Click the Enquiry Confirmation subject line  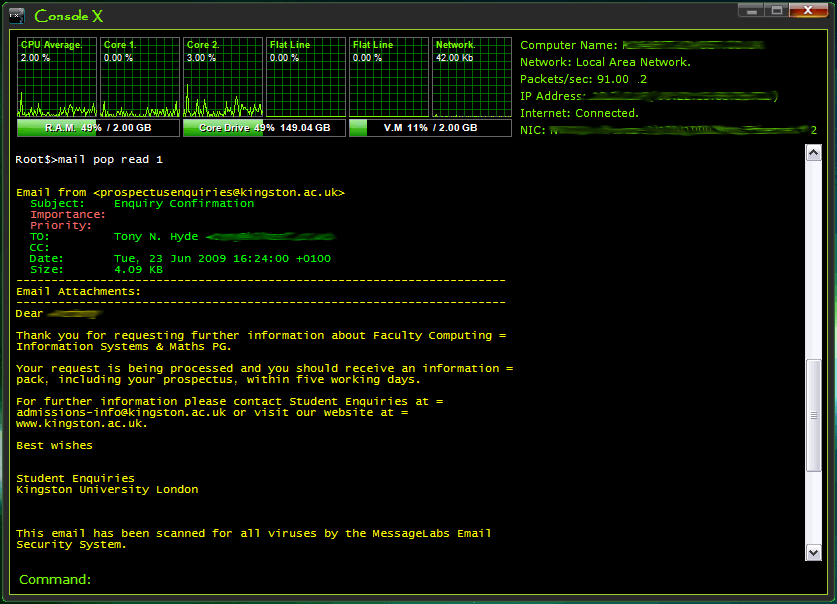184,203
